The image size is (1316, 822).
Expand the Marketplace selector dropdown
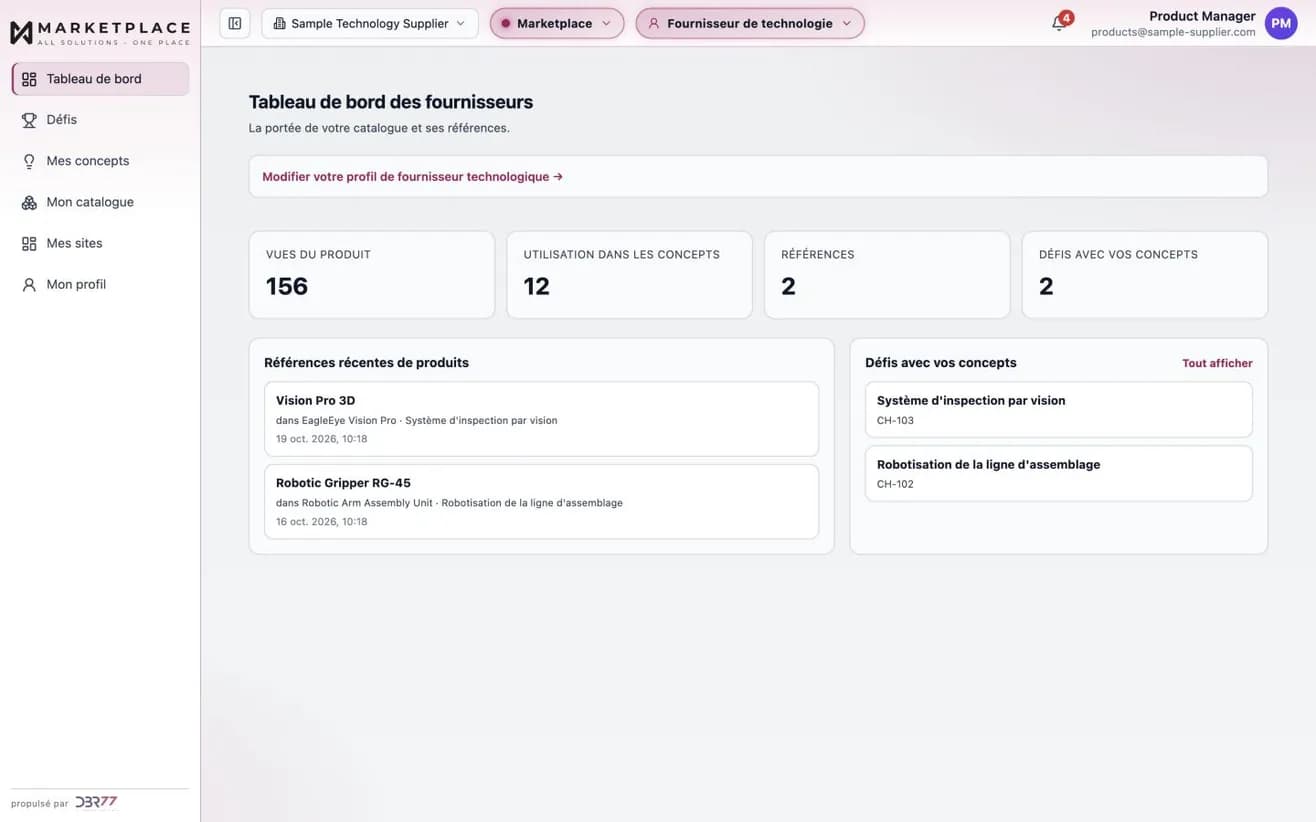pyautogui.click(x=557, y=23)
